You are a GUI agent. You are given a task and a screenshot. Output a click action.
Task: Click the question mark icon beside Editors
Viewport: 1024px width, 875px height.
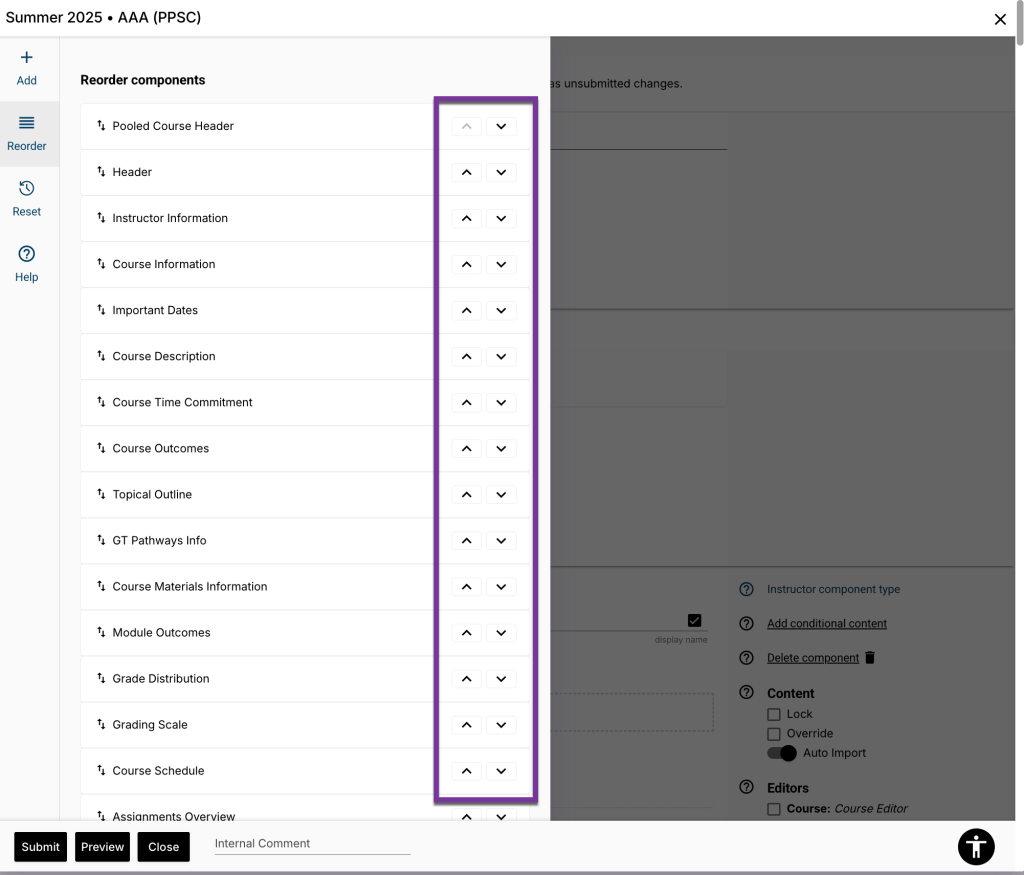click(746, 788)
